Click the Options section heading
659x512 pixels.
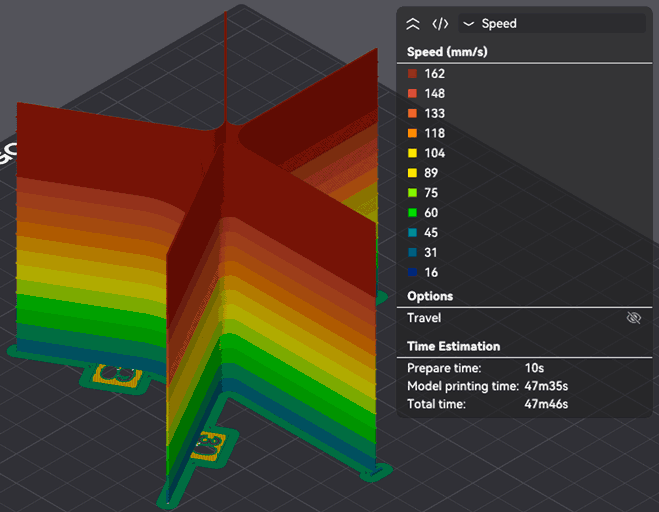(430, 296)
